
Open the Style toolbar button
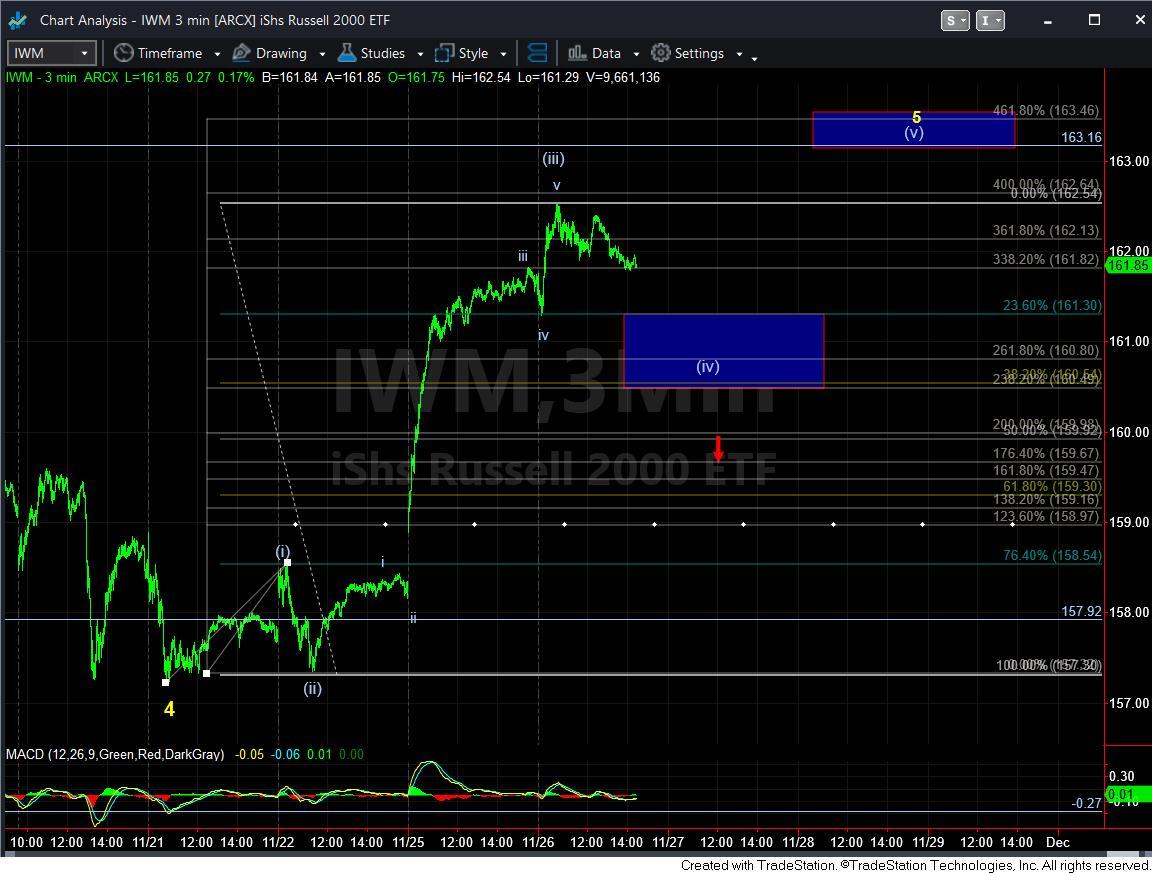pos(461,53)
